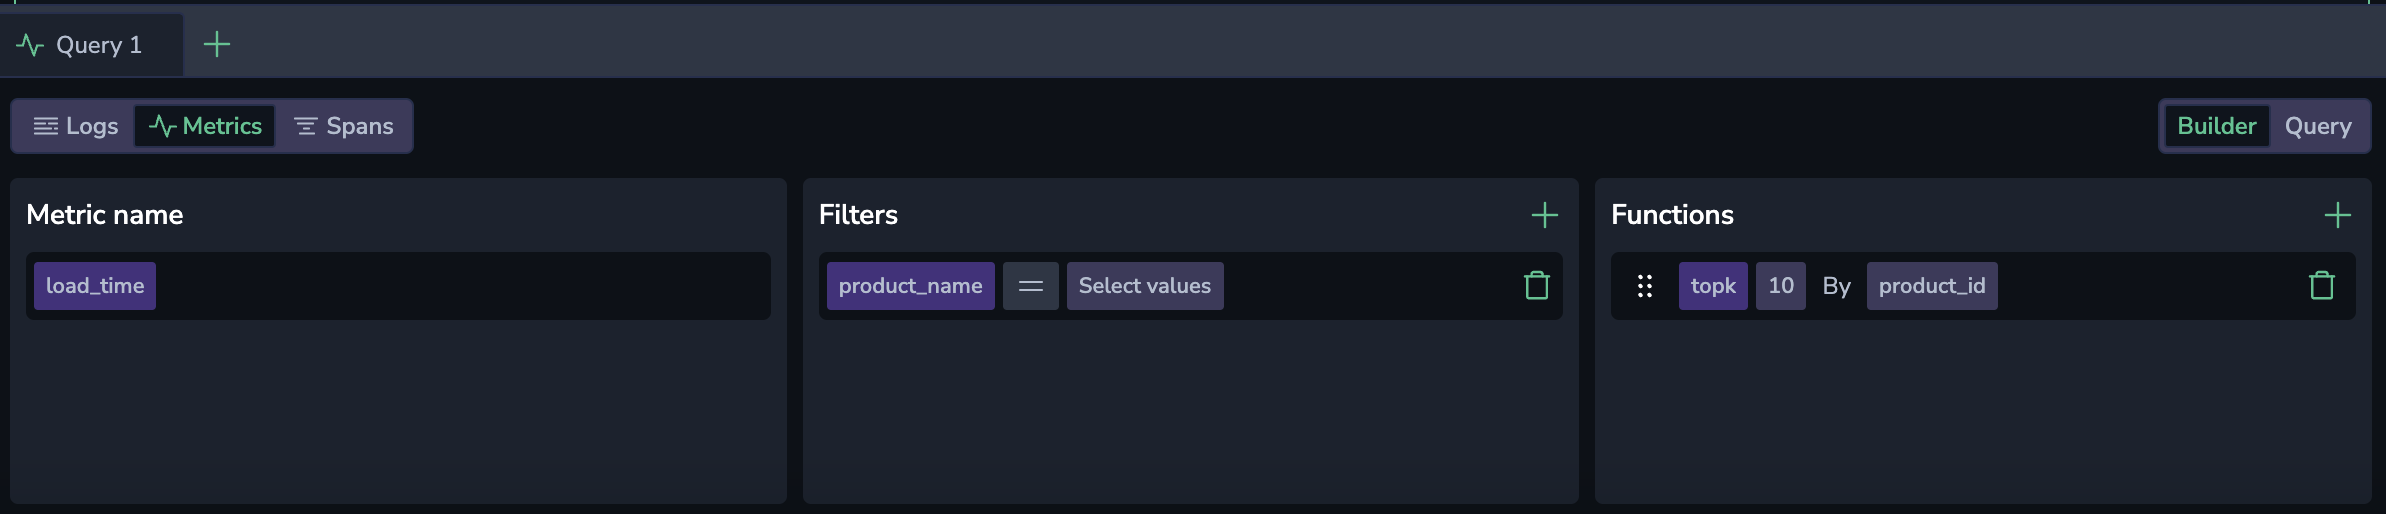Click the pulse icon on Query 1 tab
Screen dimensions: 2386x514
pyautogui.click(x=30, y=45)
